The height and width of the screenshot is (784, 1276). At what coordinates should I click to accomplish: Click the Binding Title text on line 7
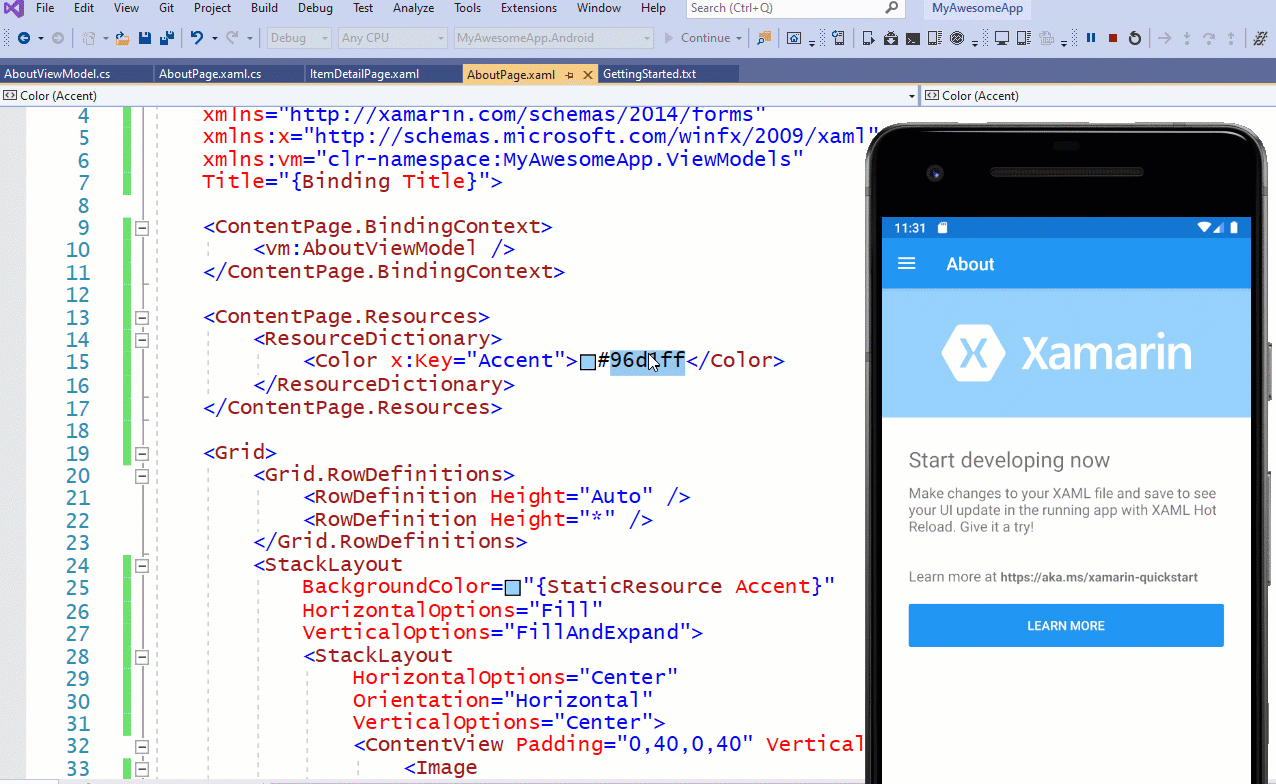384,182
